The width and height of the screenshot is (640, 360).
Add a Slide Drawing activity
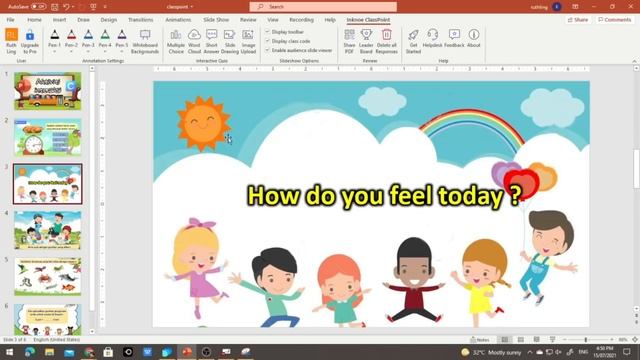[x=230, y=42]
